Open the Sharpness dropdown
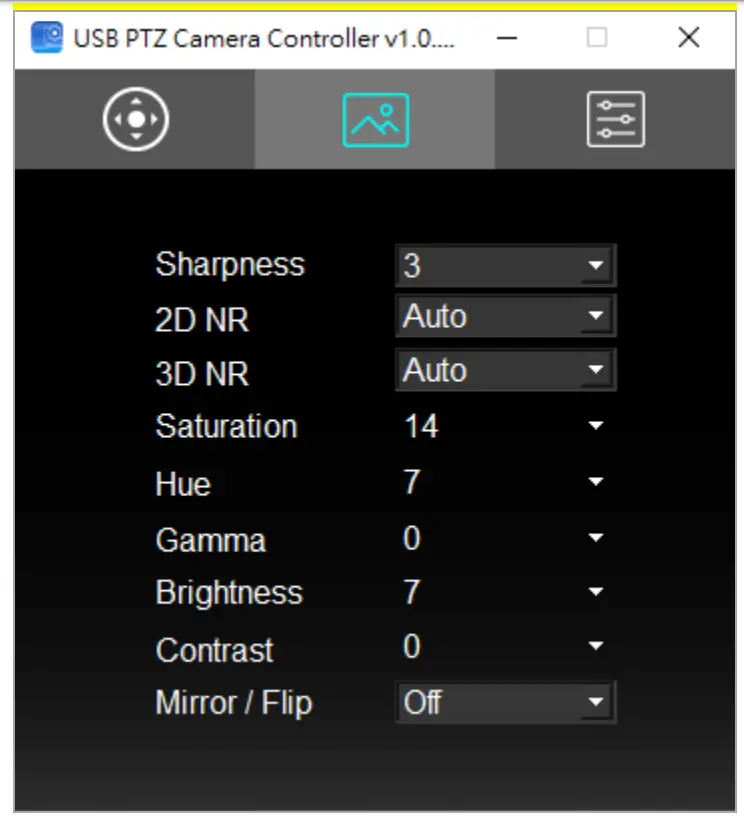This screenshot has height=820, width=744. [x=597, y=265]
